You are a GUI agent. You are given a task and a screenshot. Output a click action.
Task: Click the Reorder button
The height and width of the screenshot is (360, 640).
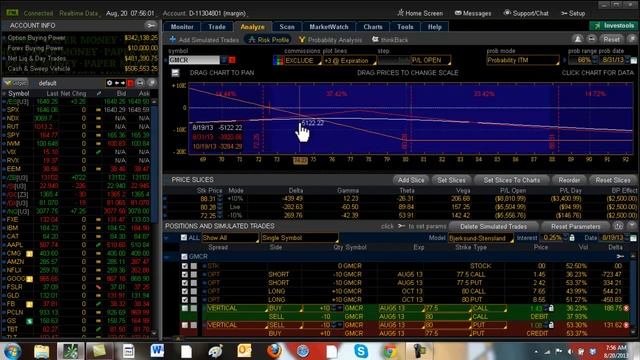point(569,180)
